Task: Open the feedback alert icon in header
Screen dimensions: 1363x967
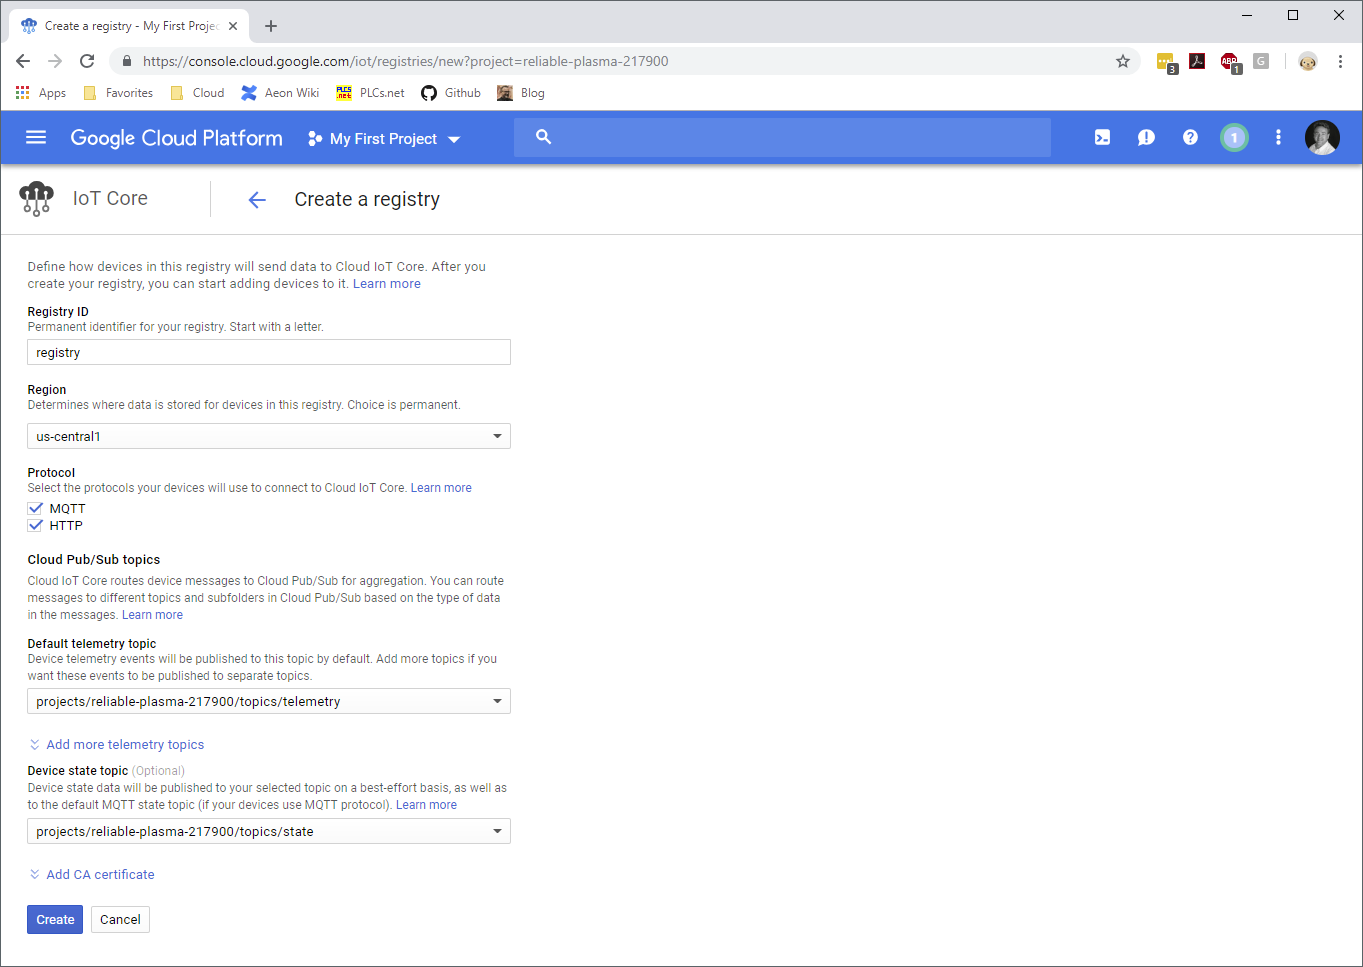Action: pos(1146,138)
